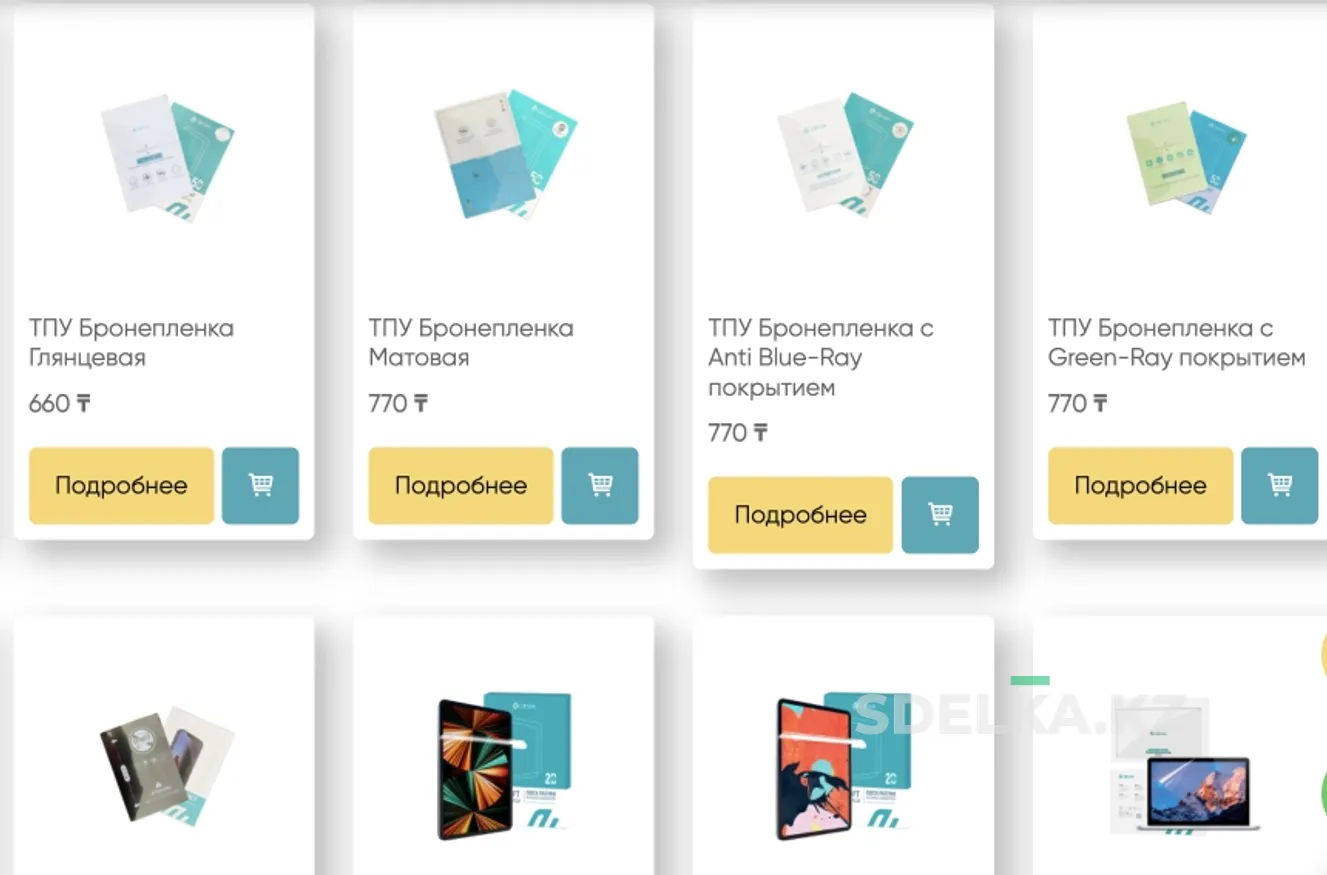Add Anti Blue-Ray film to cart
This screenshot has width=1327, height=875.
(x=940, y=515)
